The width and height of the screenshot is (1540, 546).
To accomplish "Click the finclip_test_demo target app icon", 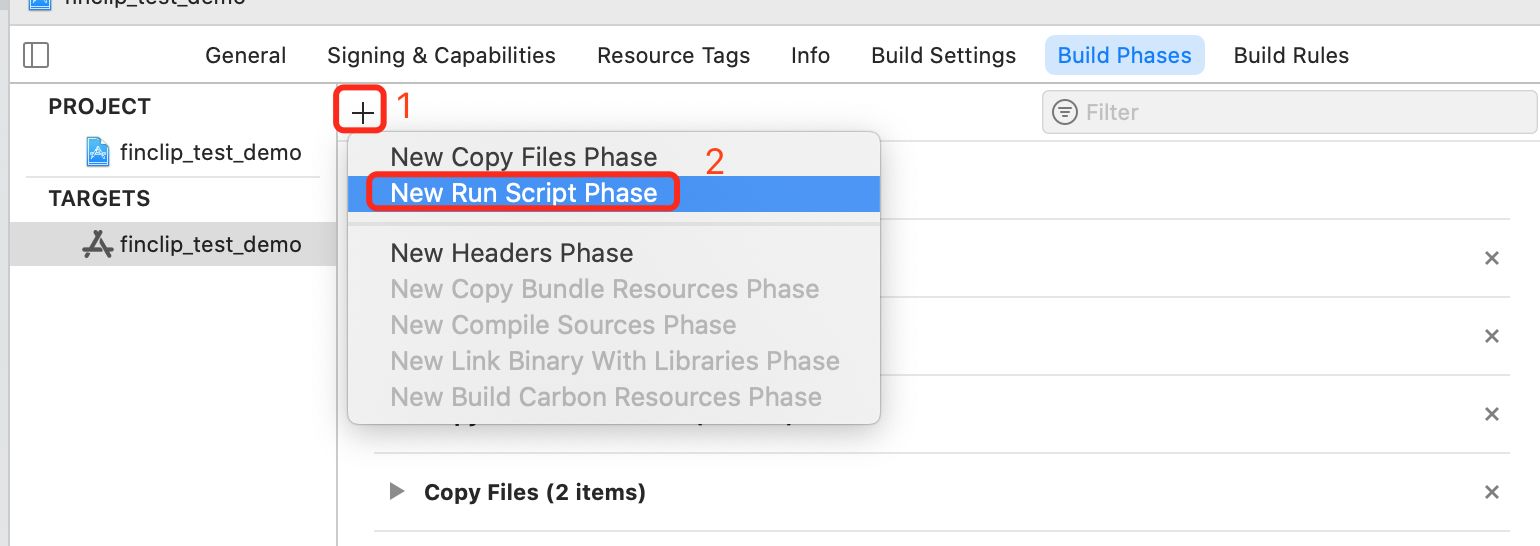I will click(97, 244).
